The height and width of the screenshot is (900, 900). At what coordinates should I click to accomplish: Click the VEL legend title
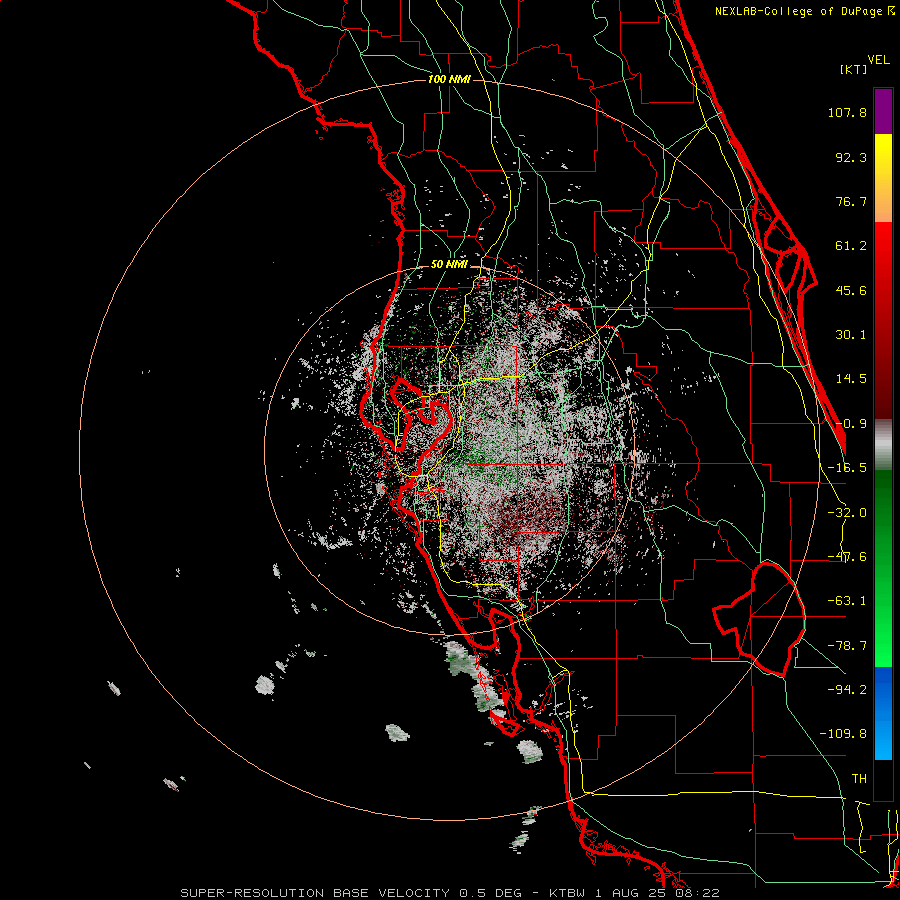tap(878, 60)
